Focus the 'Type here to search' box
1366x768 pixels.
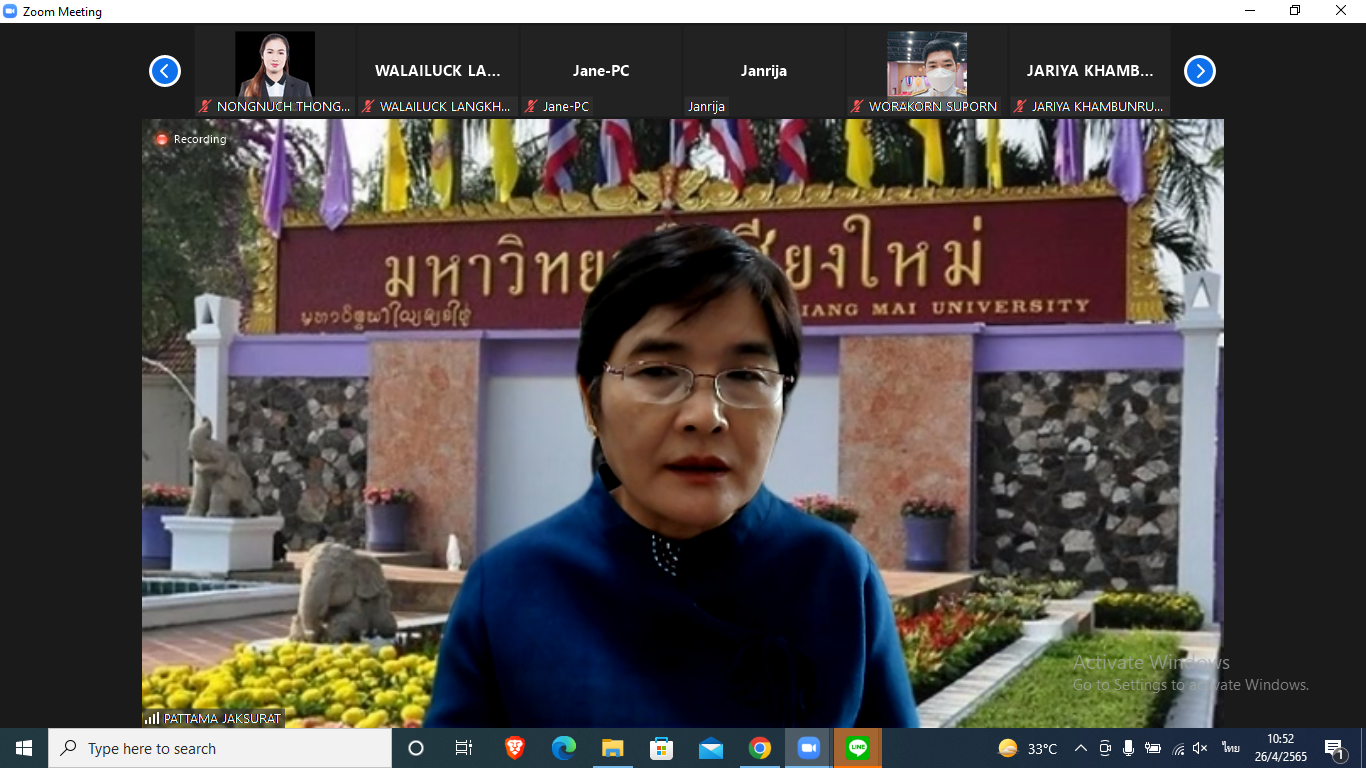(x=220, y=748)
